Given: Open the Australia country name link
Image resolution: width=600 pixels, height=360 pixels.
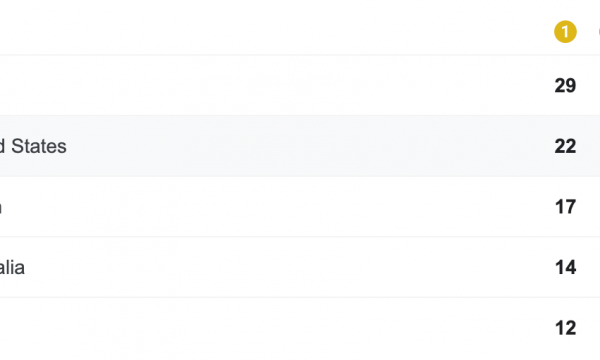Looking at the screenshot, I should coord(12,267).
